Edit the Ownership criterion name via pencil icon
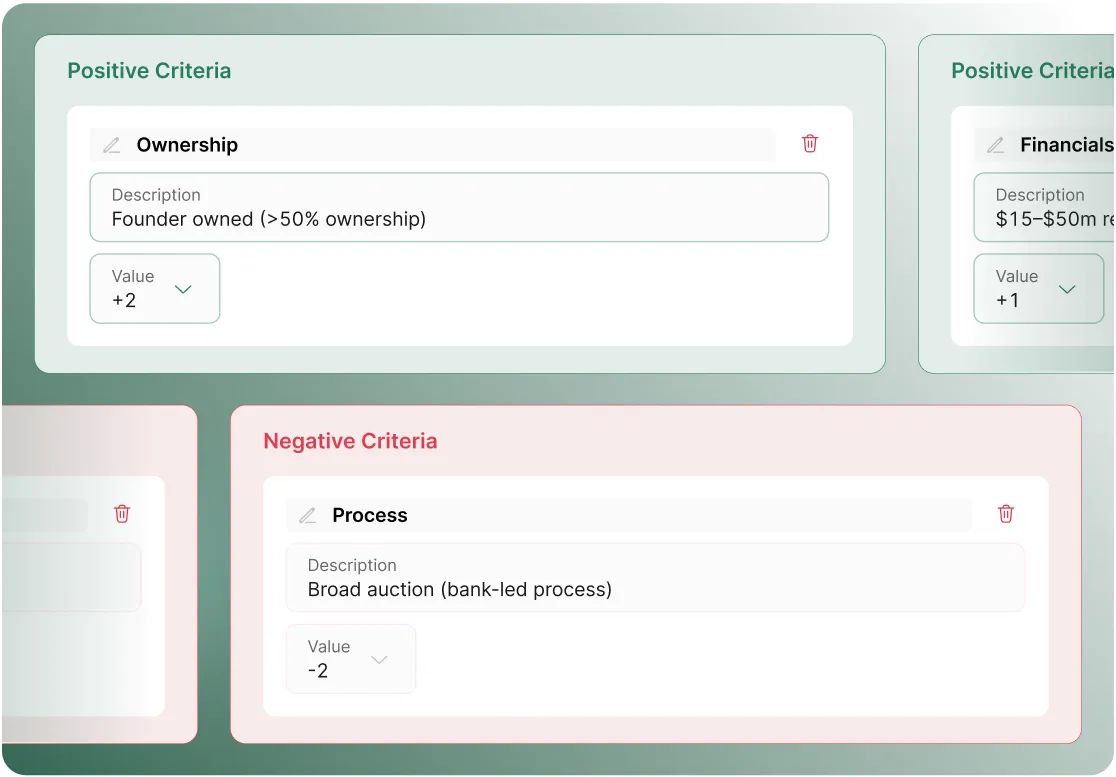 (x=111, y=144)
